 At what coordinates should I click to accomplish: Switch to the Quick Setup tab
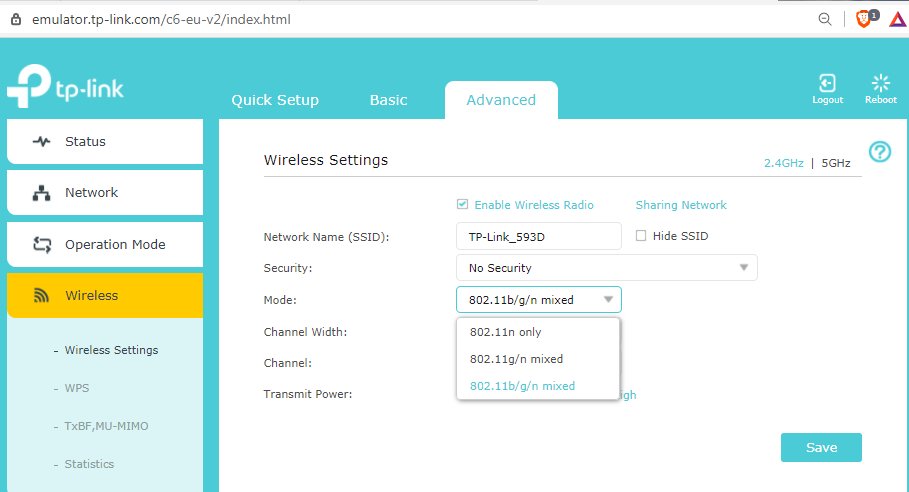pos(275,100)
